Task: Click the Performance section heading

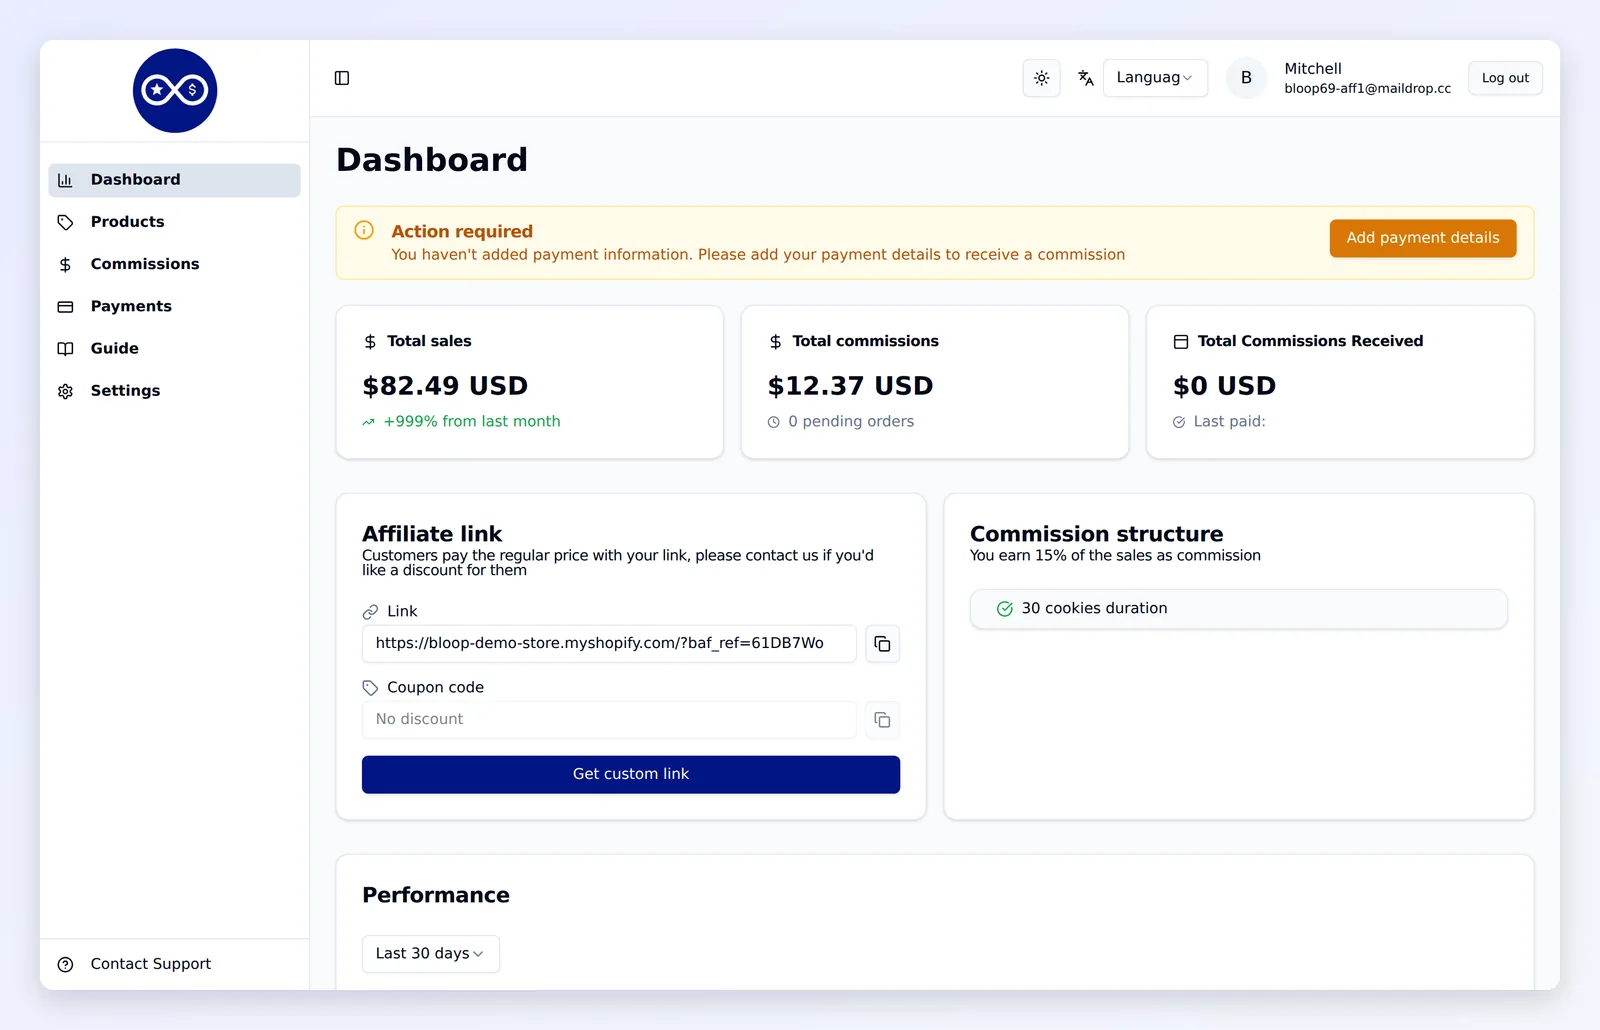Action: pos(436,895)
